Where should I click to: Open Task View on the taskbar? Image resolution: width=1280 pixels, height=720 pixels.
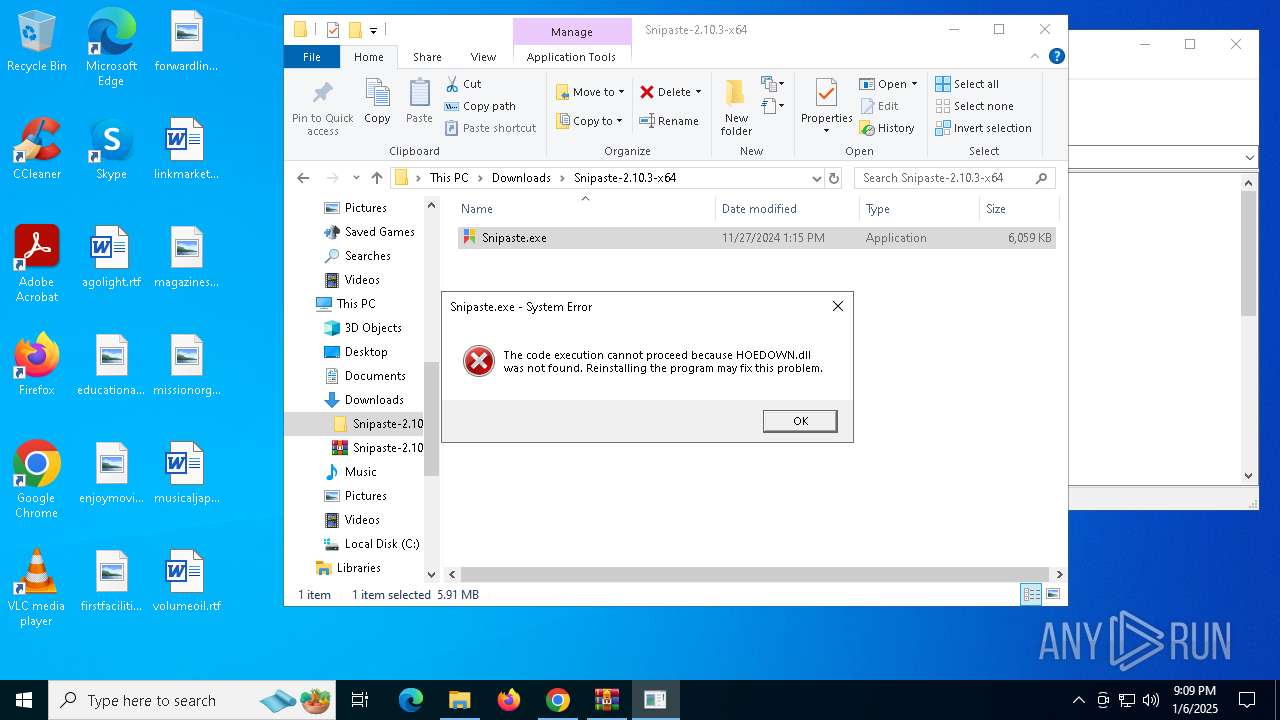(360, 700)
